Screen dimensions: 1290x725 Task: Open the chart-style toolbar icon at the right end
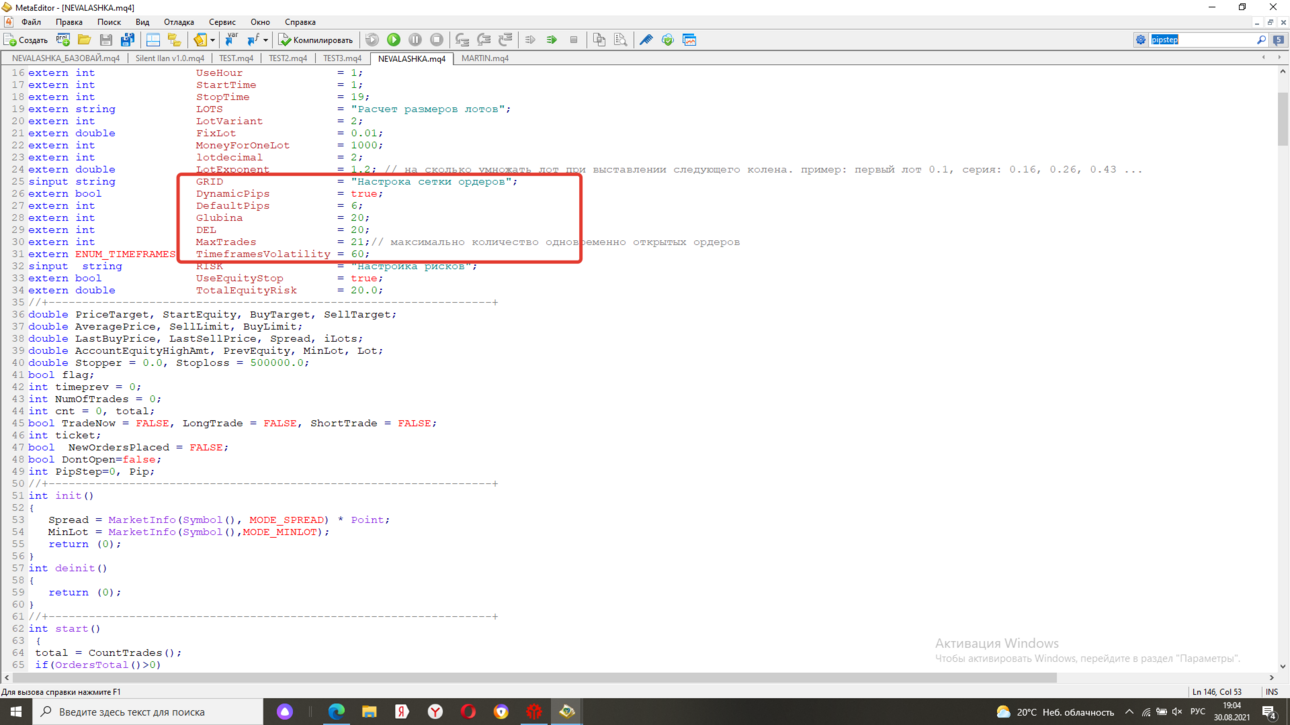[689, 40]
